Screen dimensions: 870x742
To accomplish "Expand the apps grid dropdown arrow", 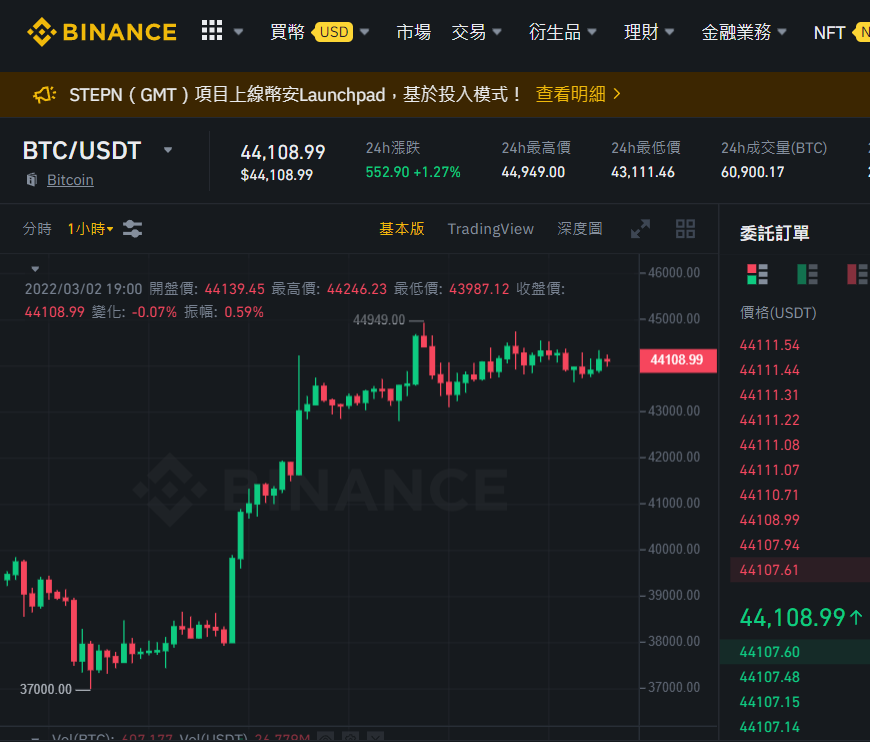I will (239, 32).
